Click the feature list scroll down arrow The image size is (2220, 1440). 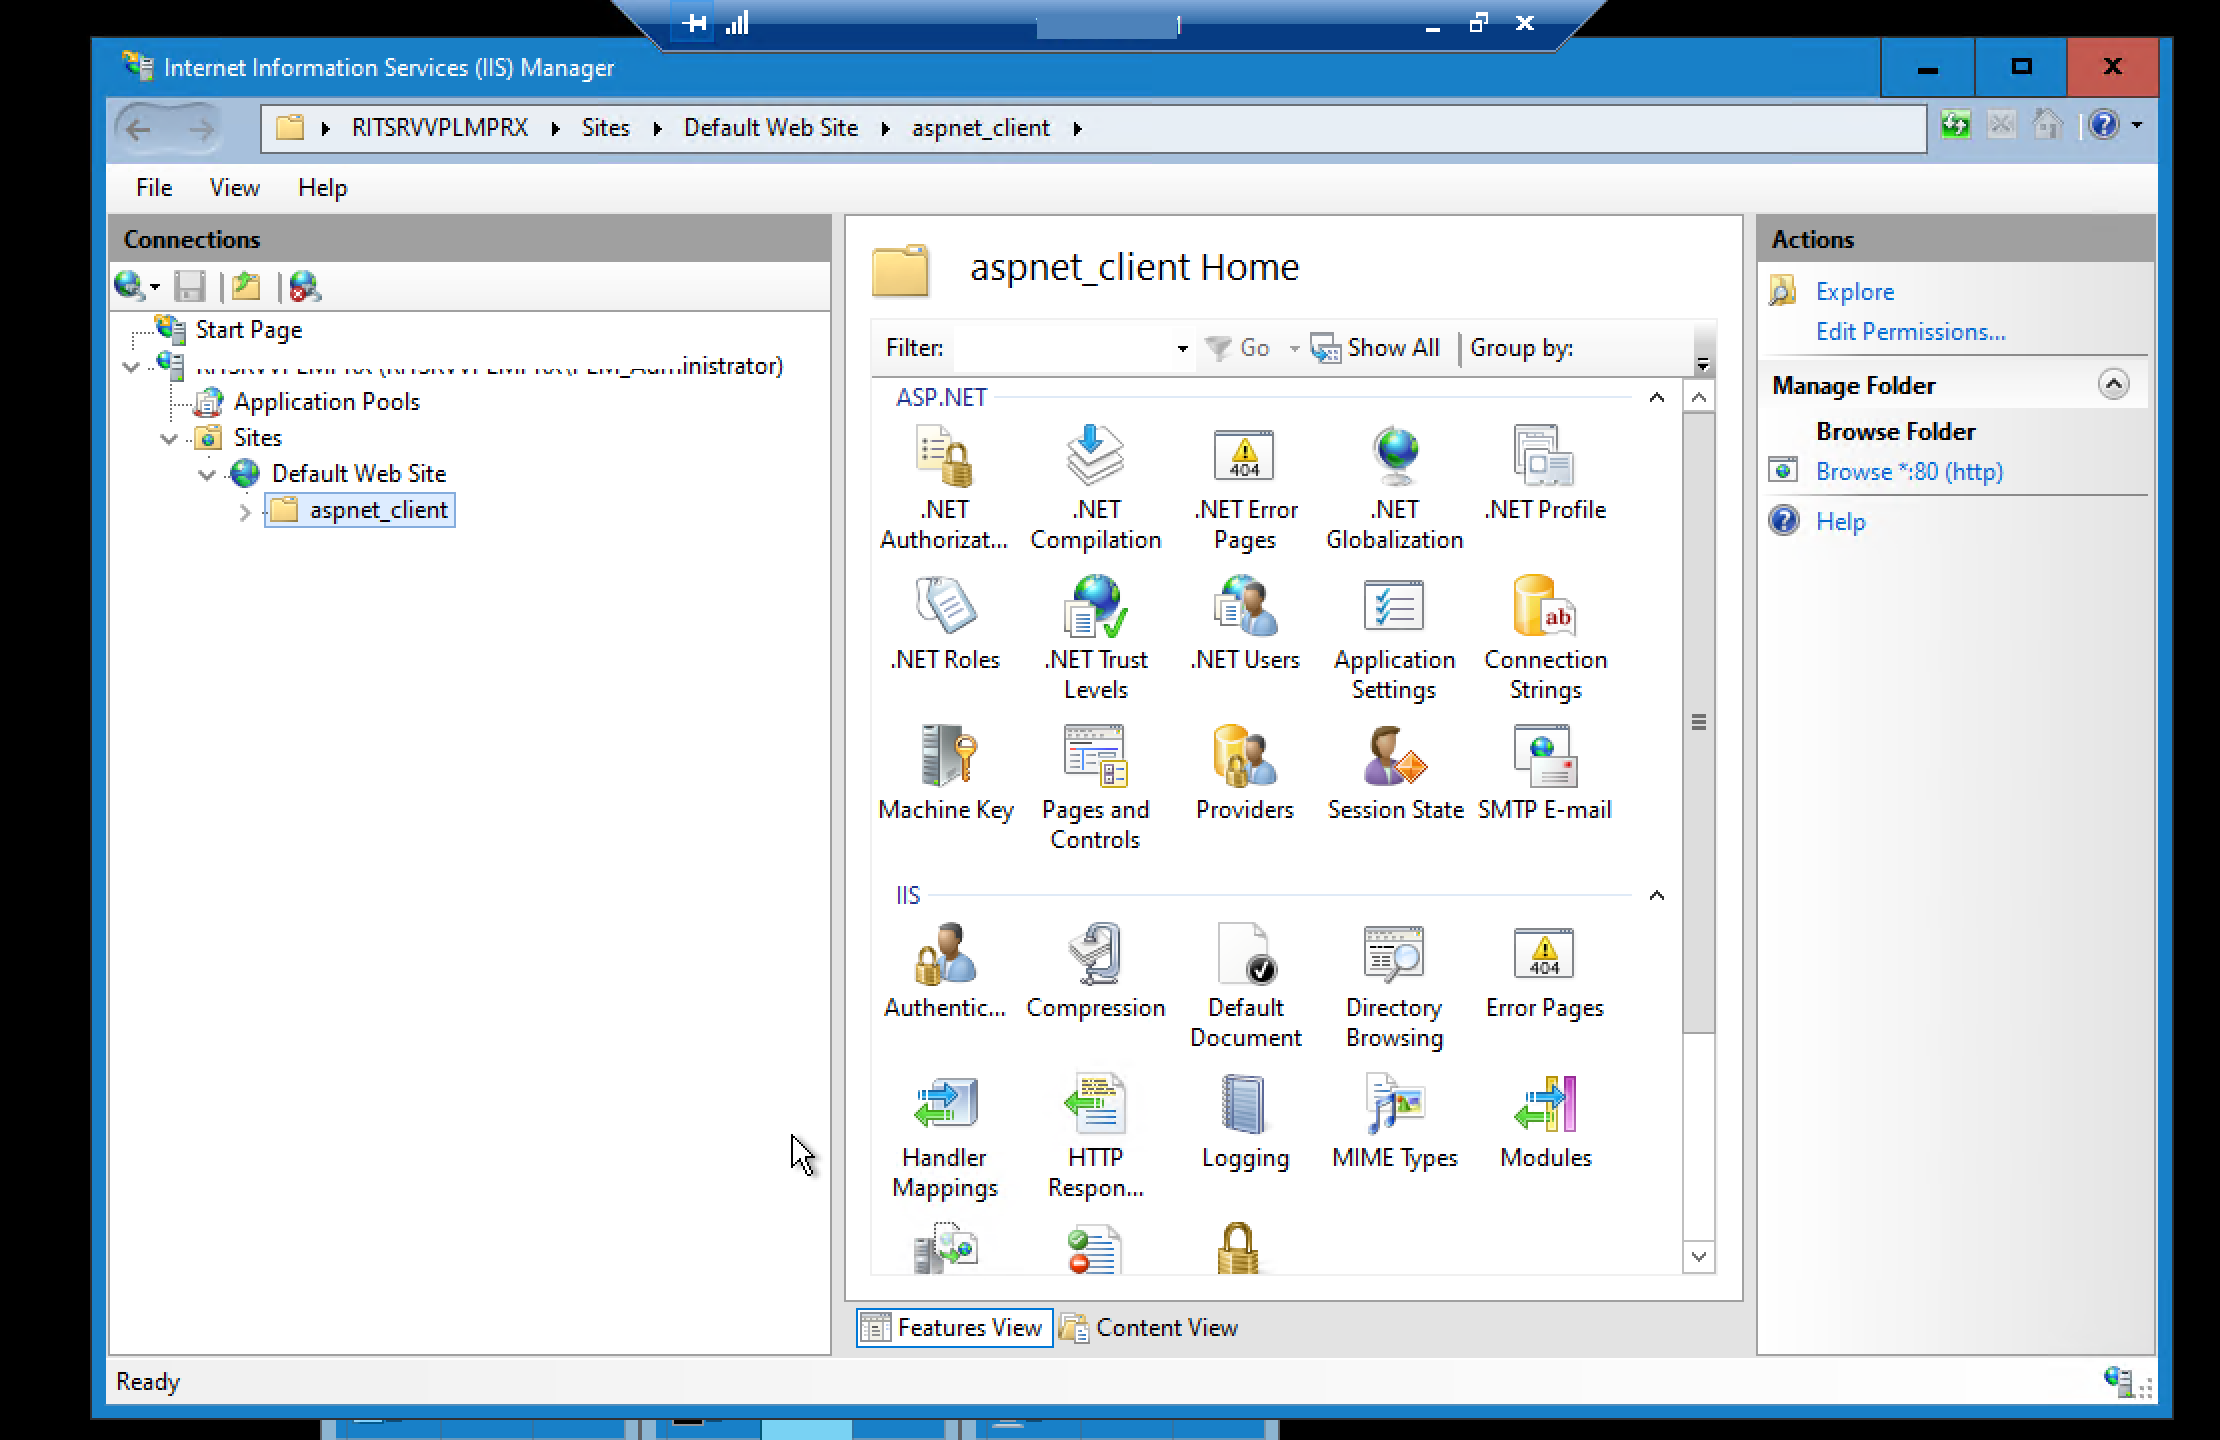(1698, 1256)
